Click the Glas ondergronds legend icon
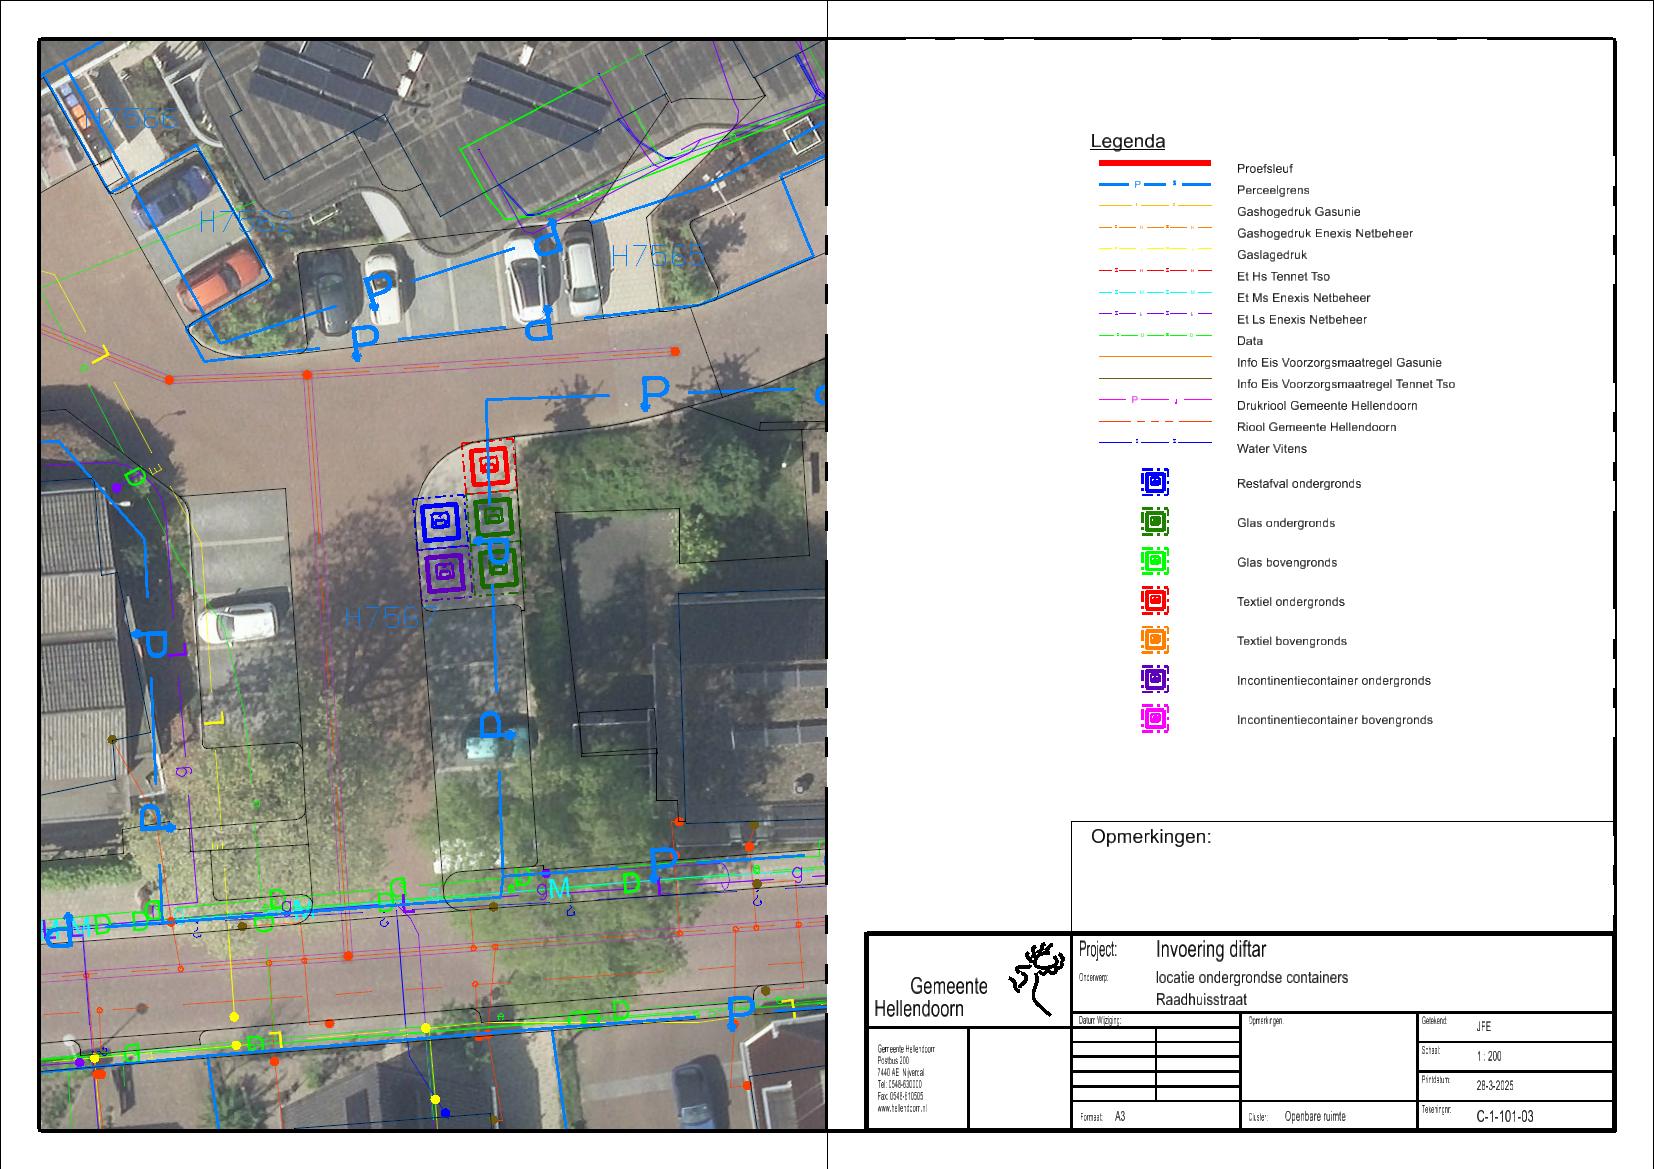Image resolution: width=1654 pixels, height=1169 pixels. click(1154, 521)
